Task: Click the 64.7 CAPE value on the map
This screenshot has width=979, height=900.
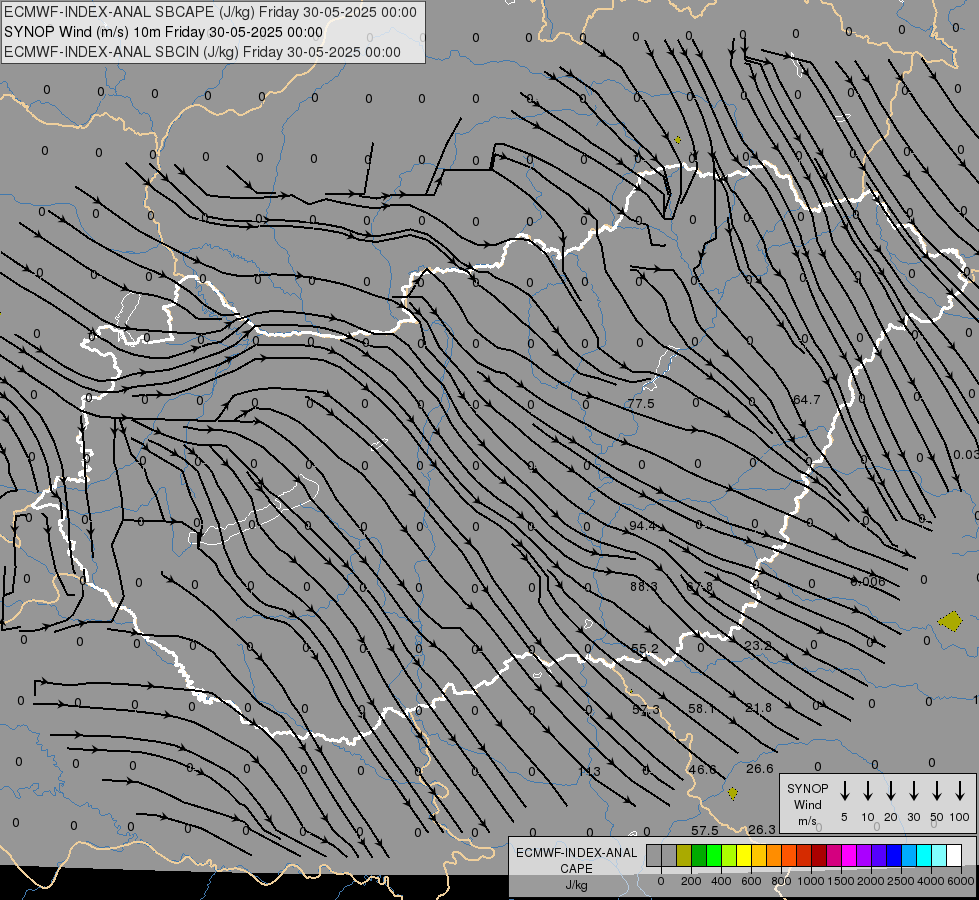Action: click(807, 400)
